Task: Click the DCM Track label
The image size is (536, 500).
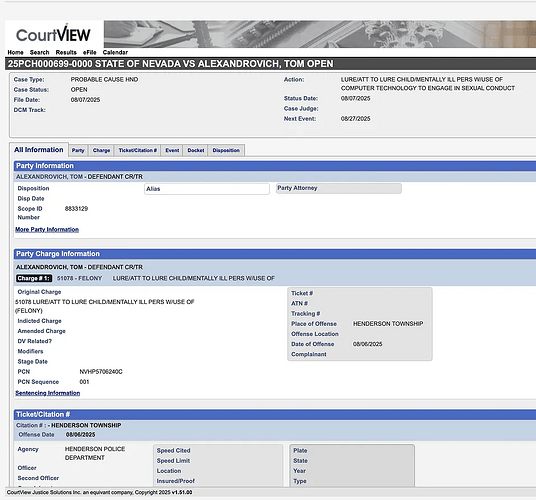Action: (30, 110)
